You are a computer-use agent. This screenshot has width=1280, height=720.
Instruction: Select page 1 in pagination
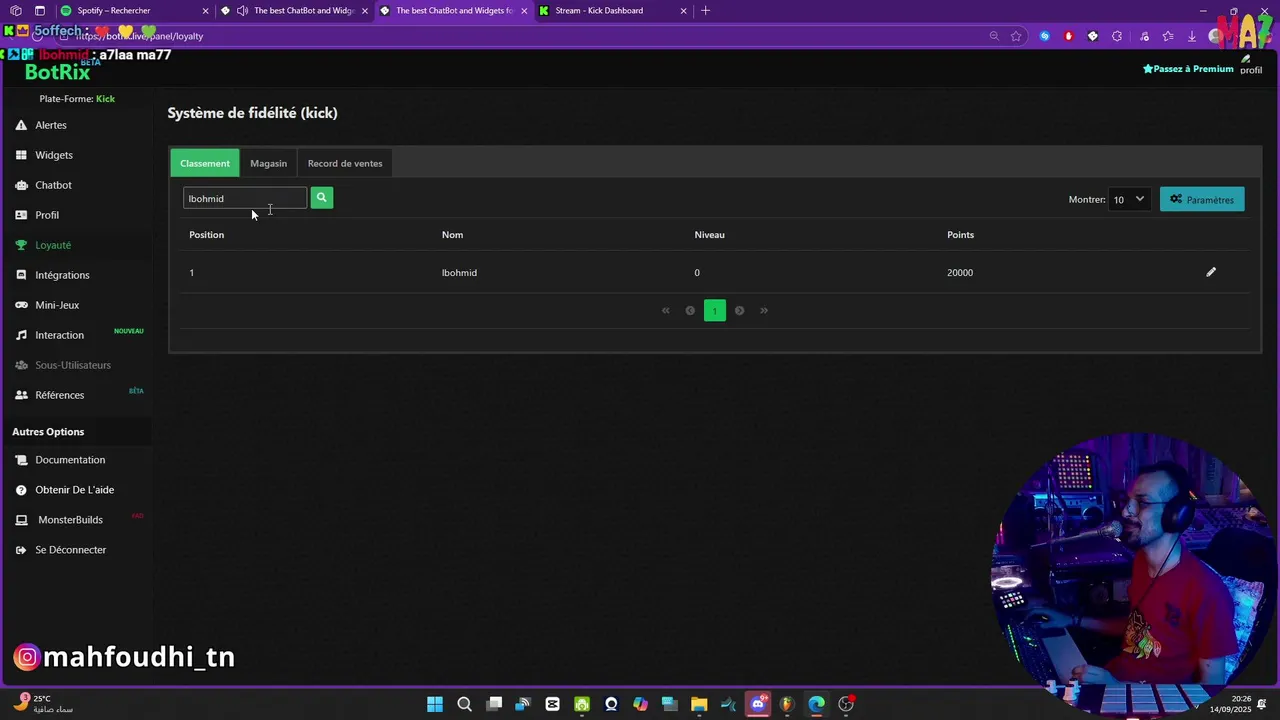point(714,310)
